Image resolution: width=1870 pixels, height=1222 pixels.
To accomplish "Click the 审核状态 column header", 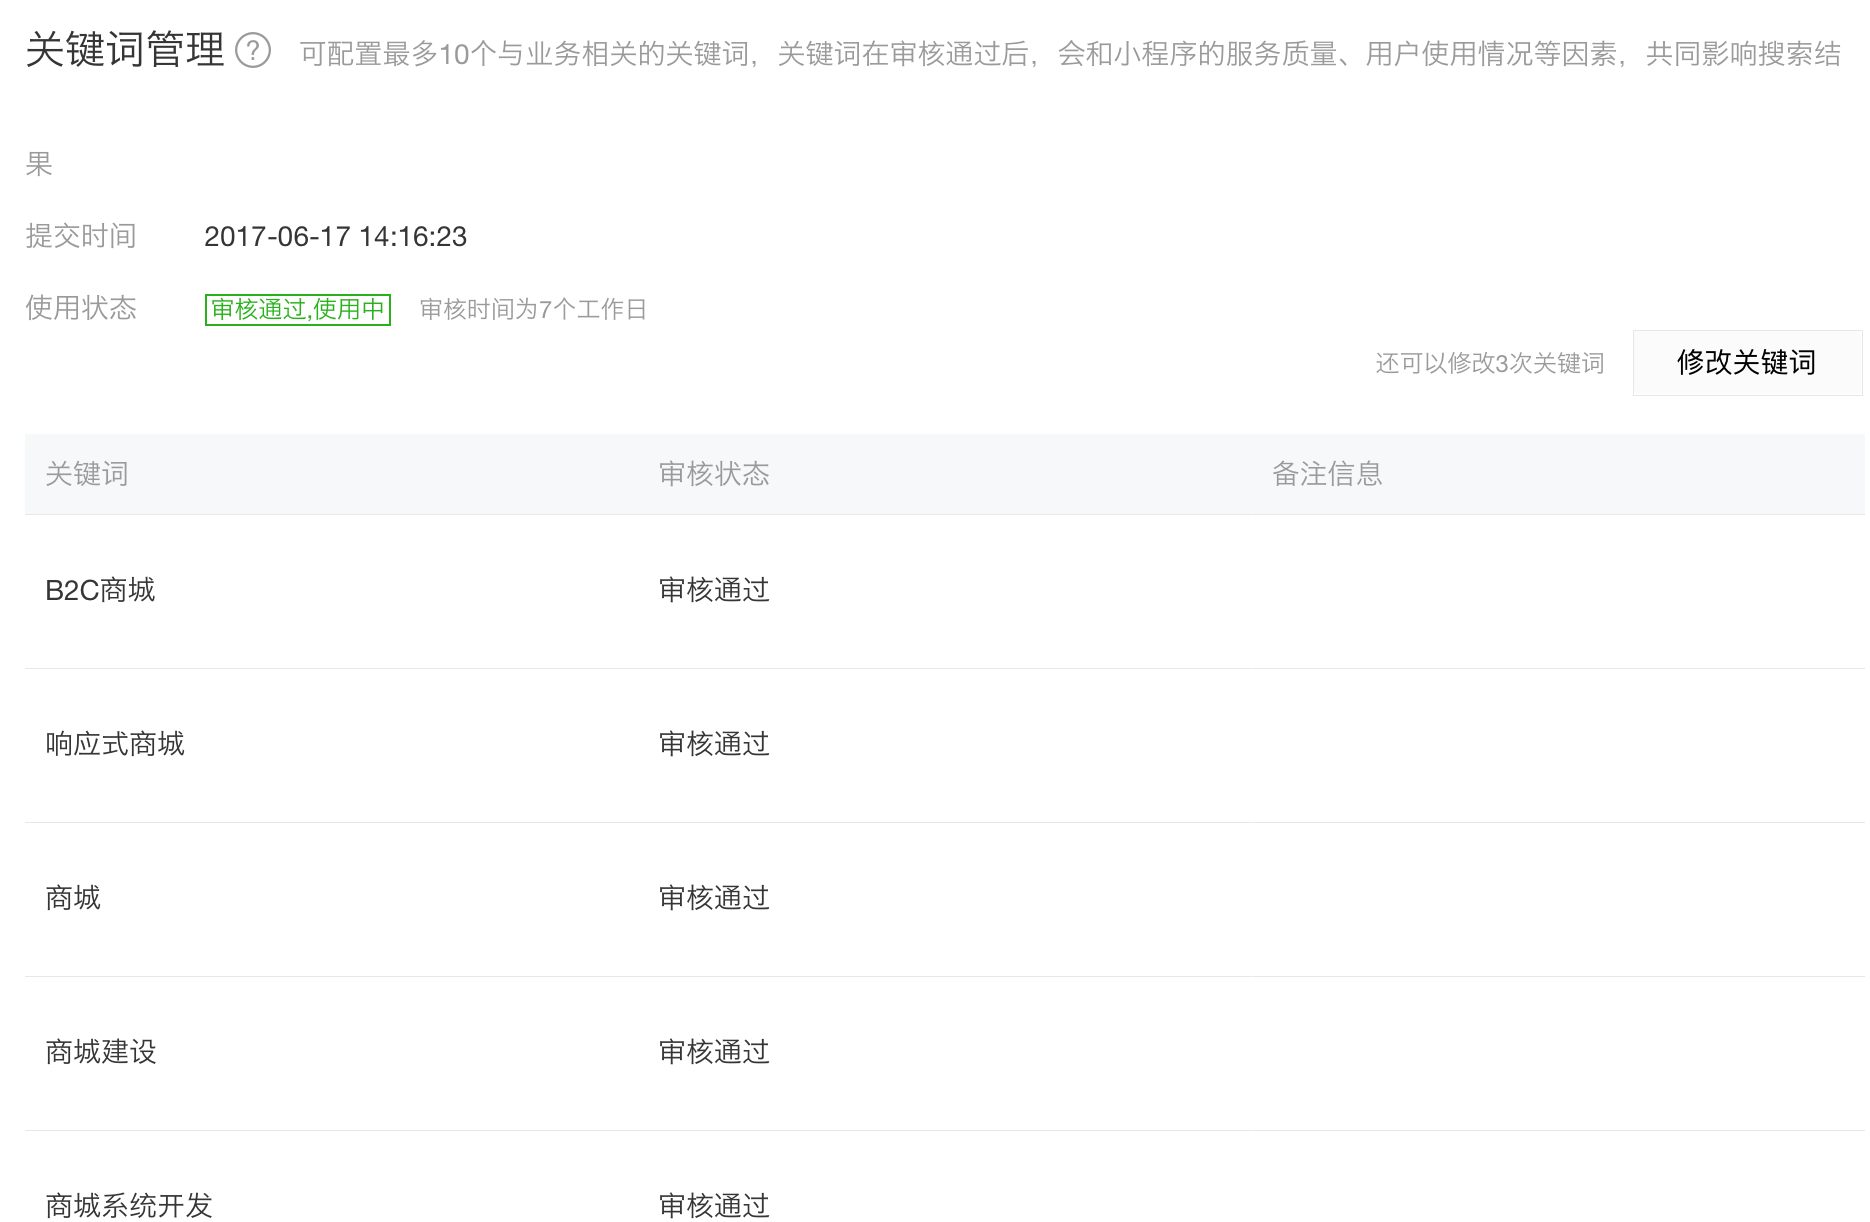I will (x=714, y=474).
